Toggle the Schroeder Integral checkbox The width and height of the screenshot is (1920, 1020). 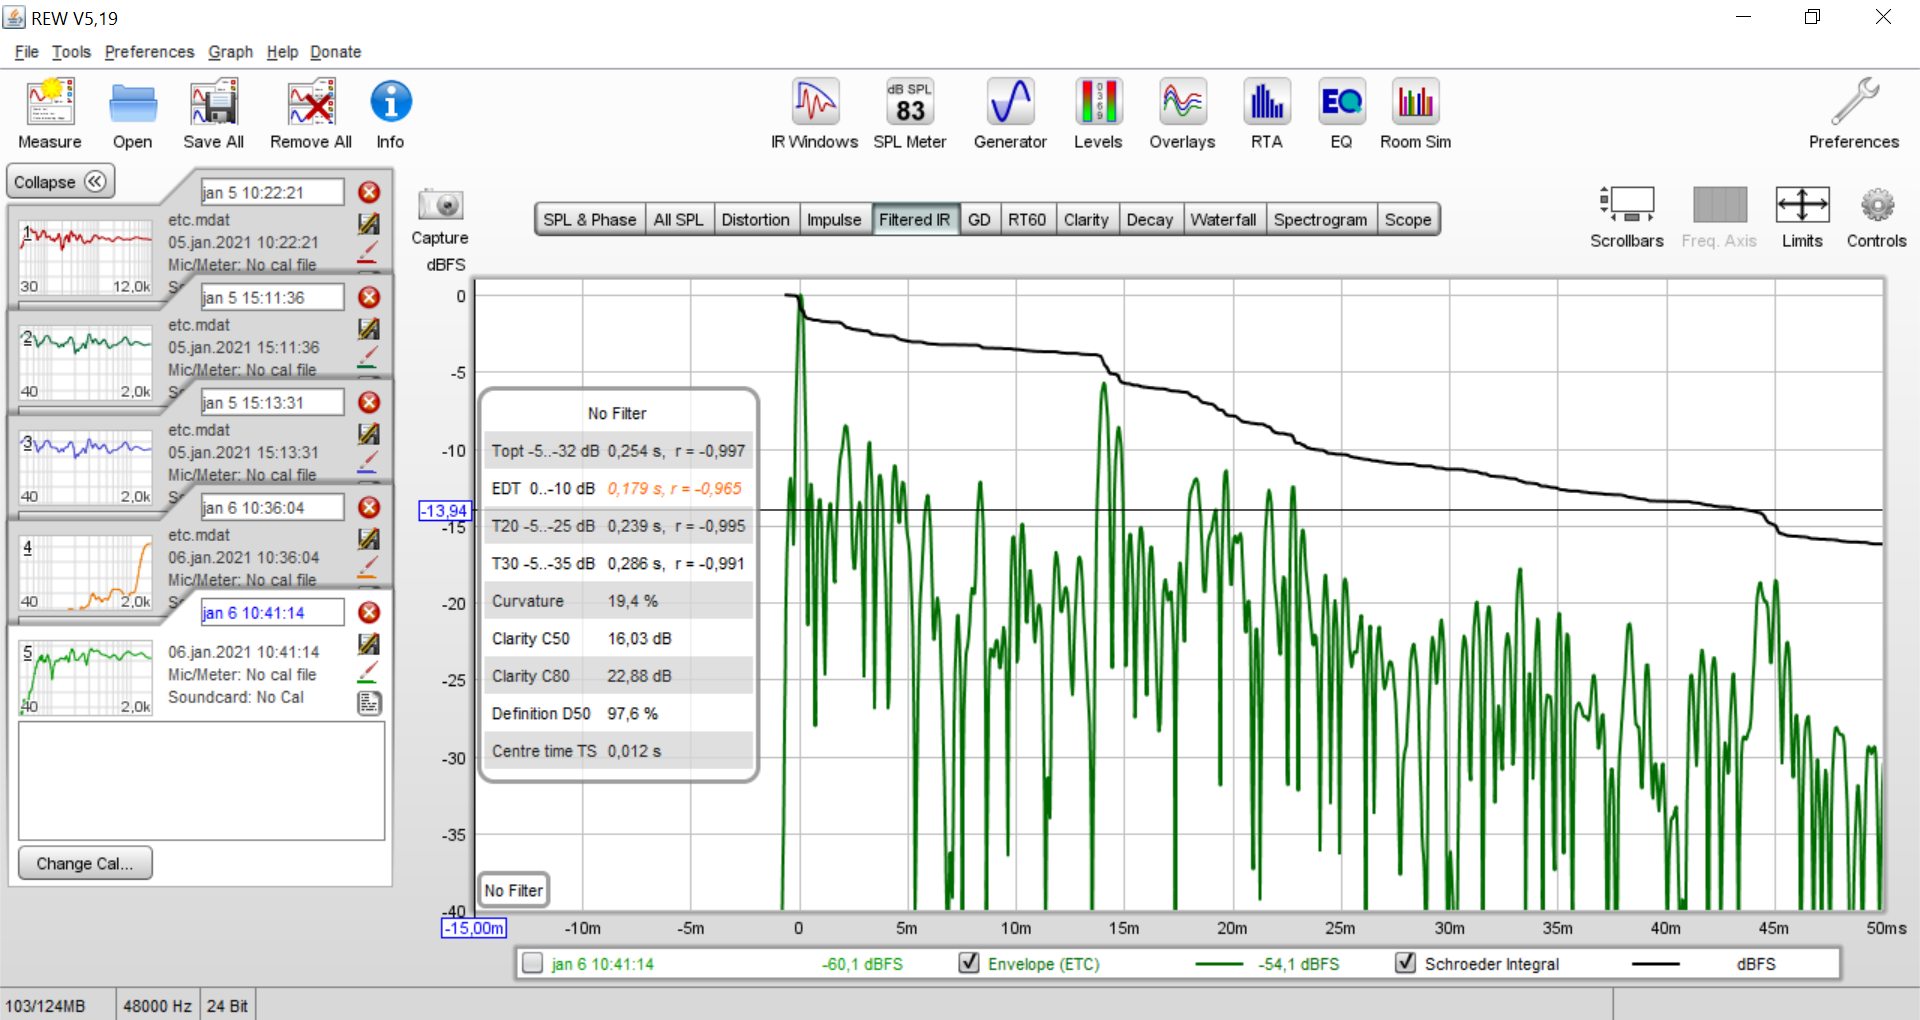[x=1405, y=963]
